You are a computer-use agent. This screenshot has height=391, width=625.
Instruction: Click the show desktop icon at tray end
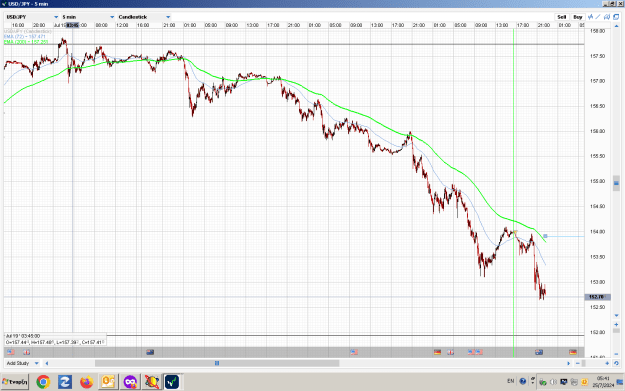[x=620, y=382]
